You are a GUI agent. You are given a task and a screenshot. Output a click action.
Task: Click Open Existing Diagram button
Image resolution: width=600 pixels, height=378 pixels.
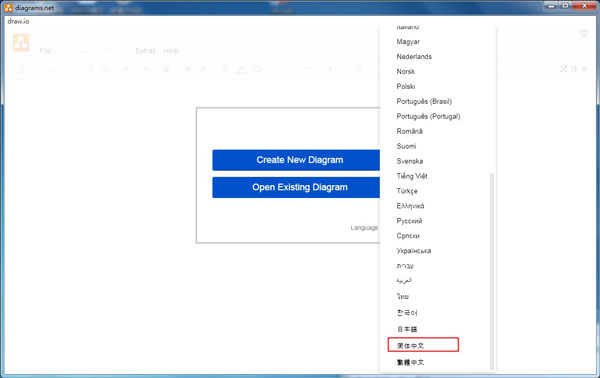click(x=296, y=187)
